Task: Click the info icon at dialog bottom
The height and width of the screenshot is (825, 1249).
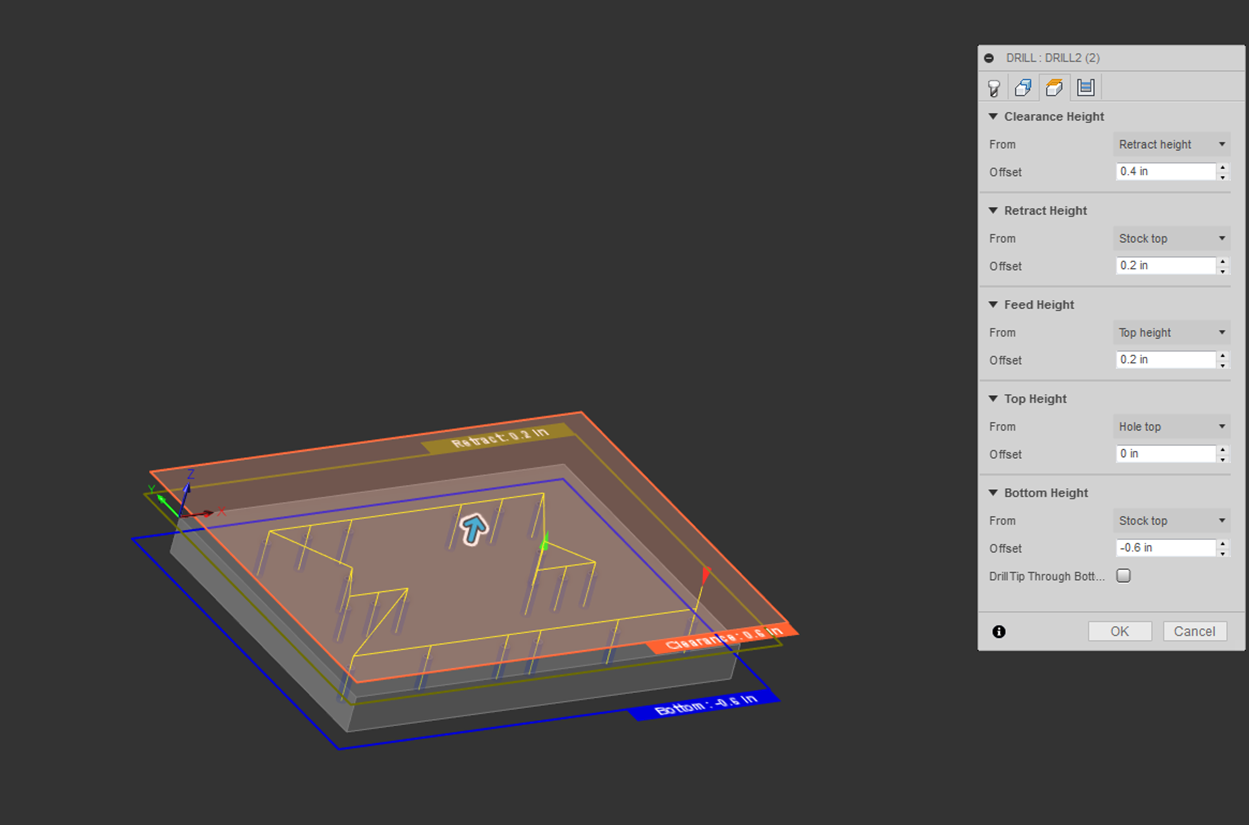Action: pos(999,631)
